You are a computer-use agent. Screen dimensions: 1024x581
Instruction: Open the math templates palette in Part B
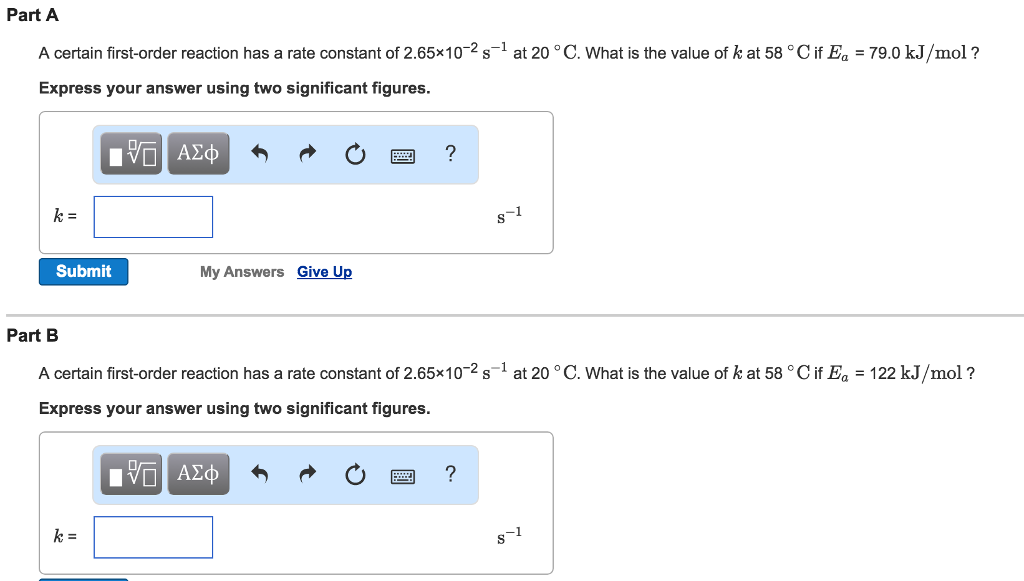(130, 473)
